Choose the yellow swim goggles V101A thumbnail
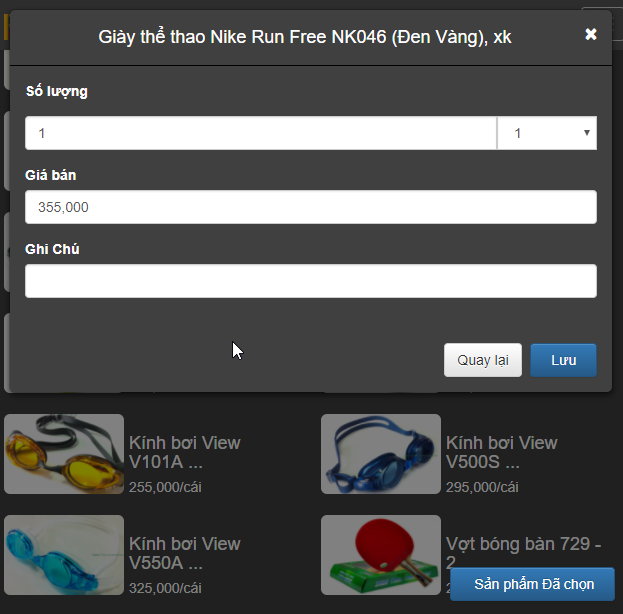623x614 pixels. pos(64,454)
